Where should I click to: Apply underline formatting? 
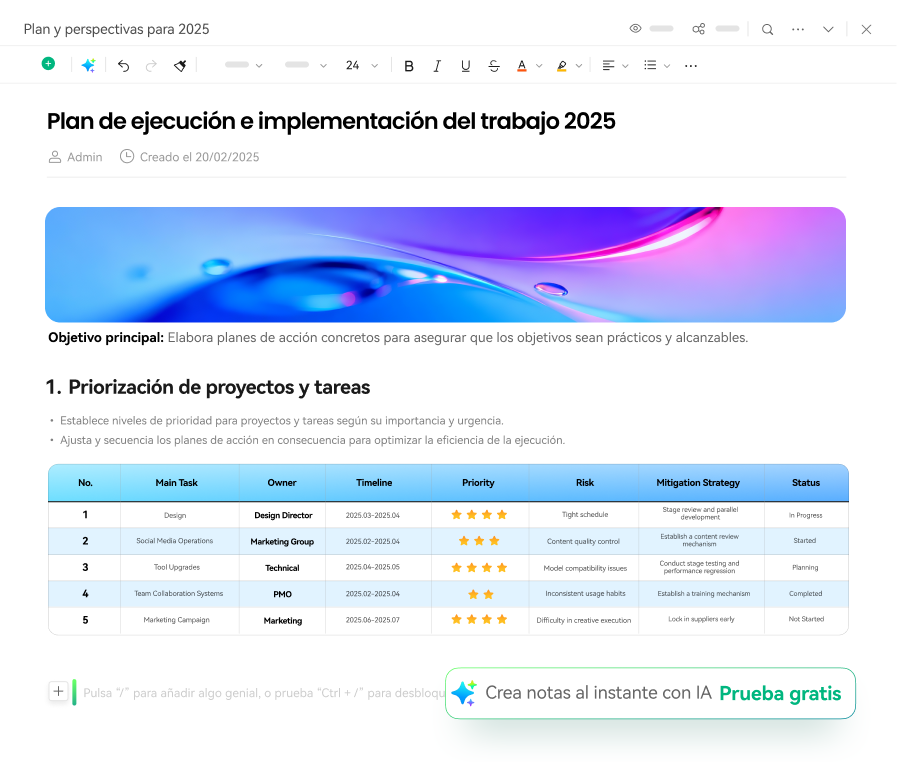click(465, 66)
